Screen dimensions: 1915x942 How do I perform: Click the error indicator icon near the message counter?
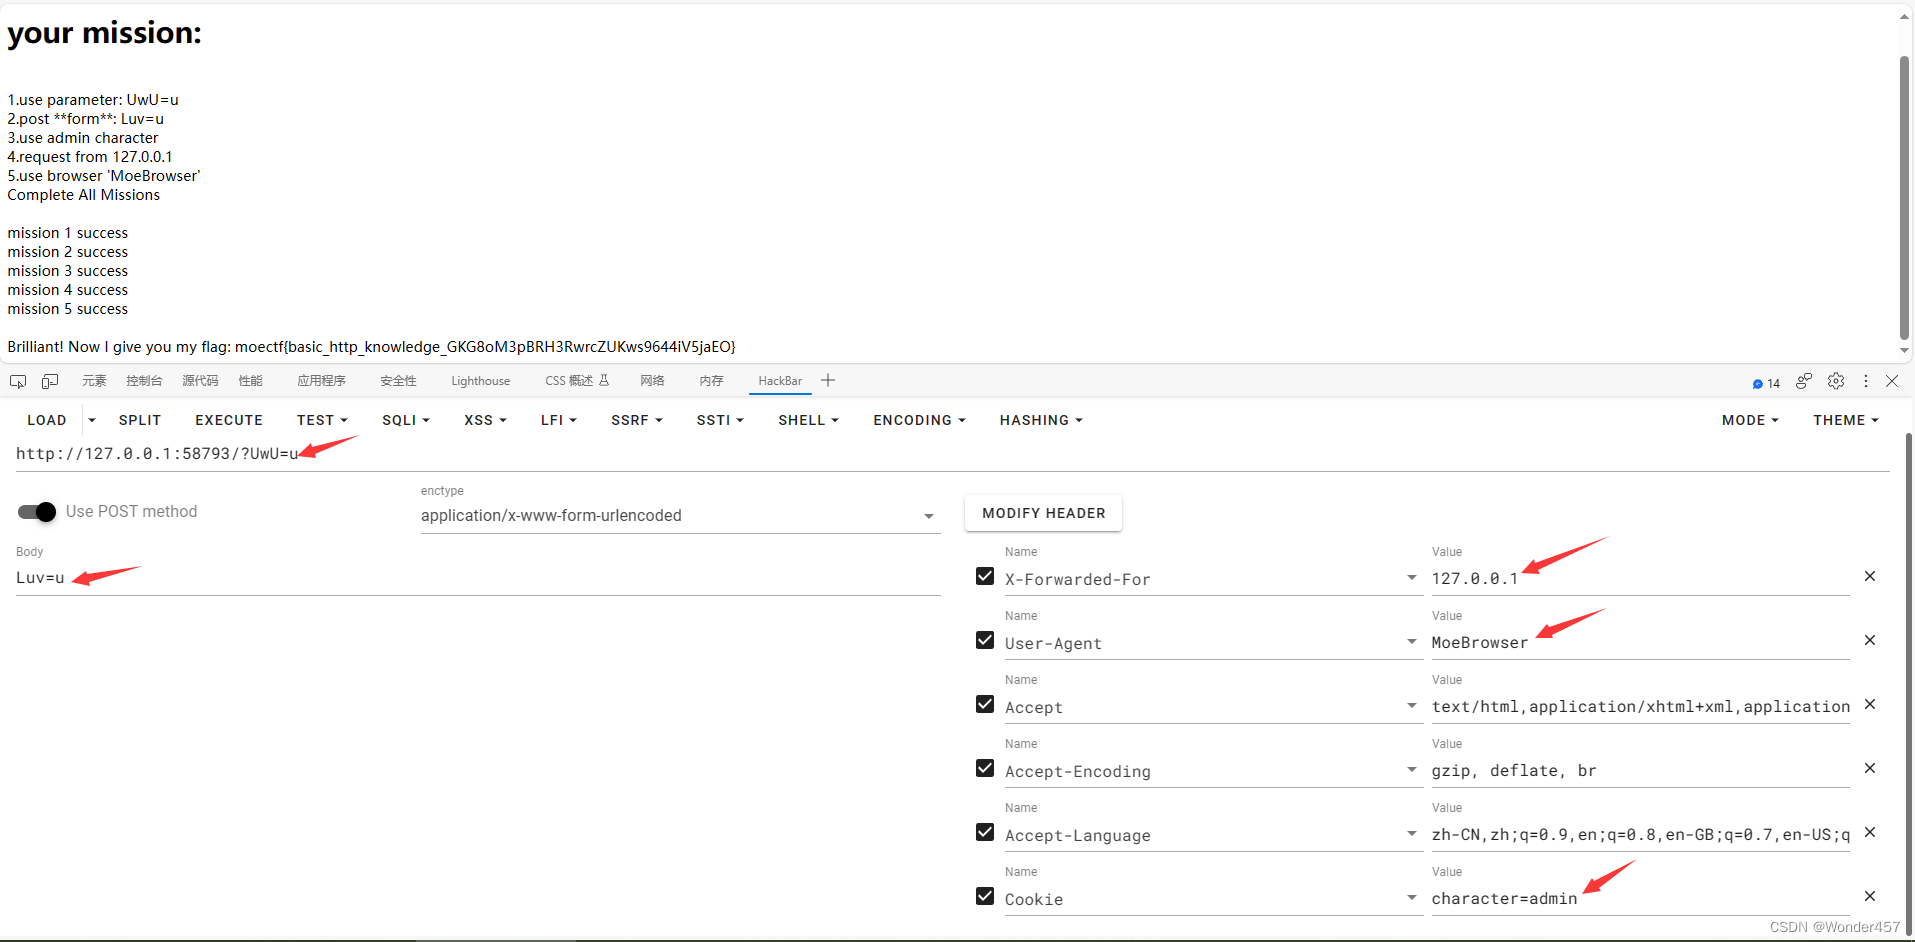coord(1803,381)
